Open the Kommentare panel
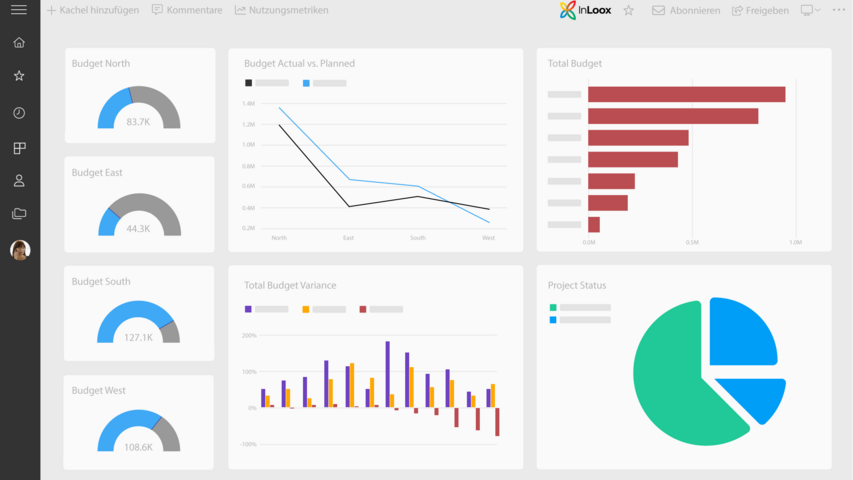The width and height of the screenshot is (853, 480). 187,10
